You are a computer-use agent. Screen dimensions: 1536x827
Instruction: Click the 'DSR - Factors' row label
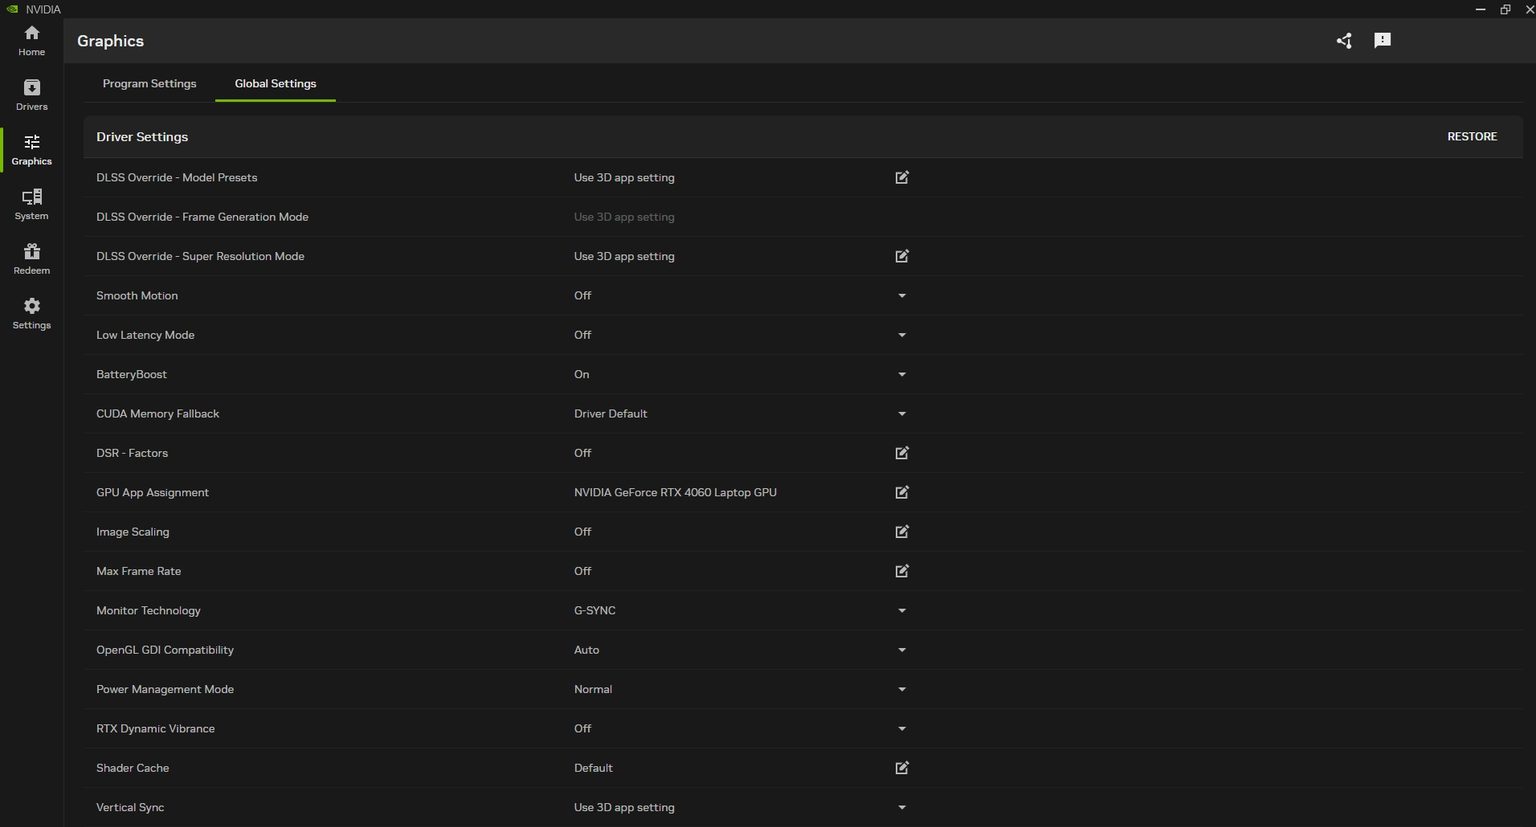[132, 453]
